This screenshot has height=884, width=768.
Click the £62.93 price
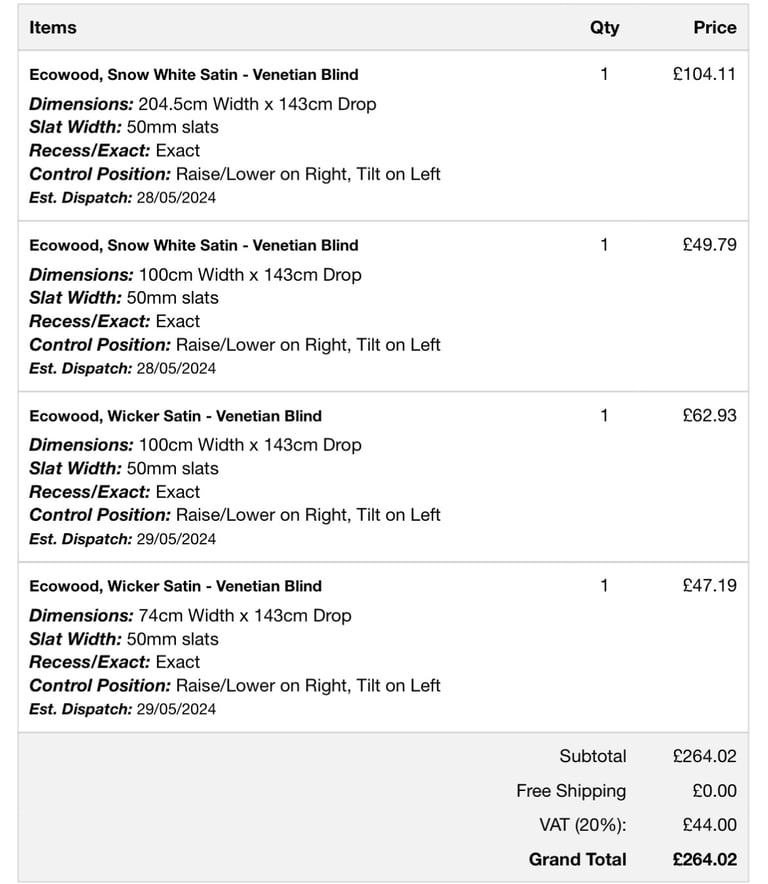pos(709,416)
